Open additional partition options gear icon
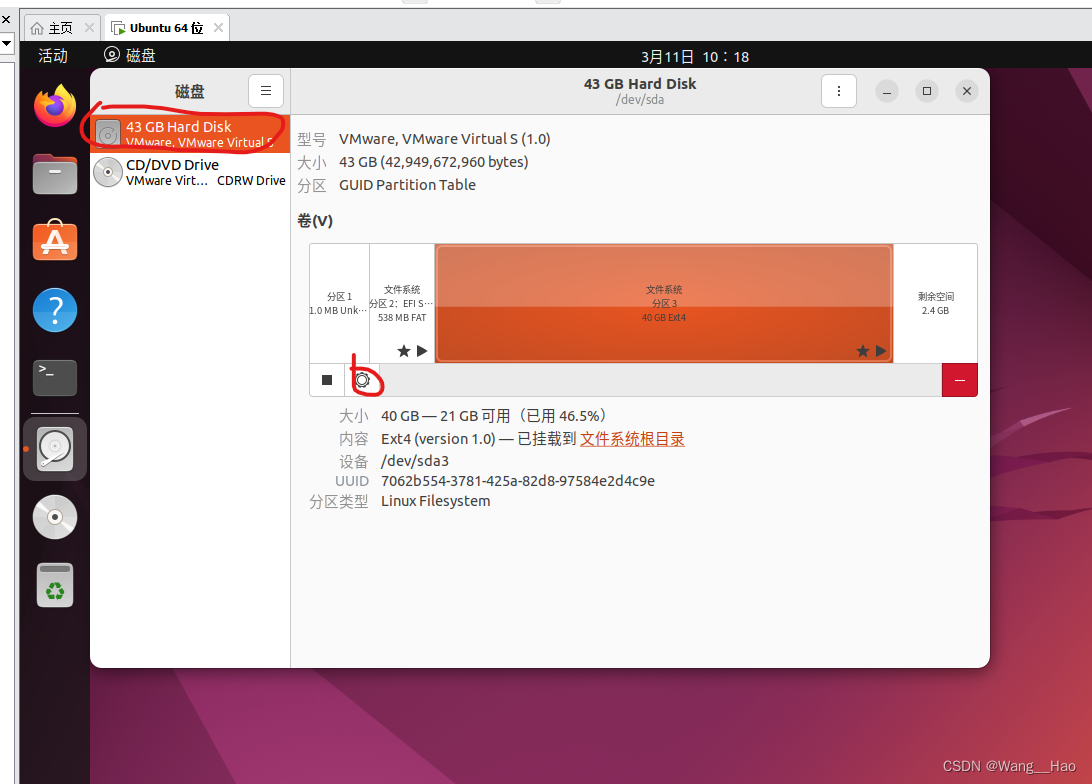The height and width of the screenshot is (784, 1092). [361, 380]
